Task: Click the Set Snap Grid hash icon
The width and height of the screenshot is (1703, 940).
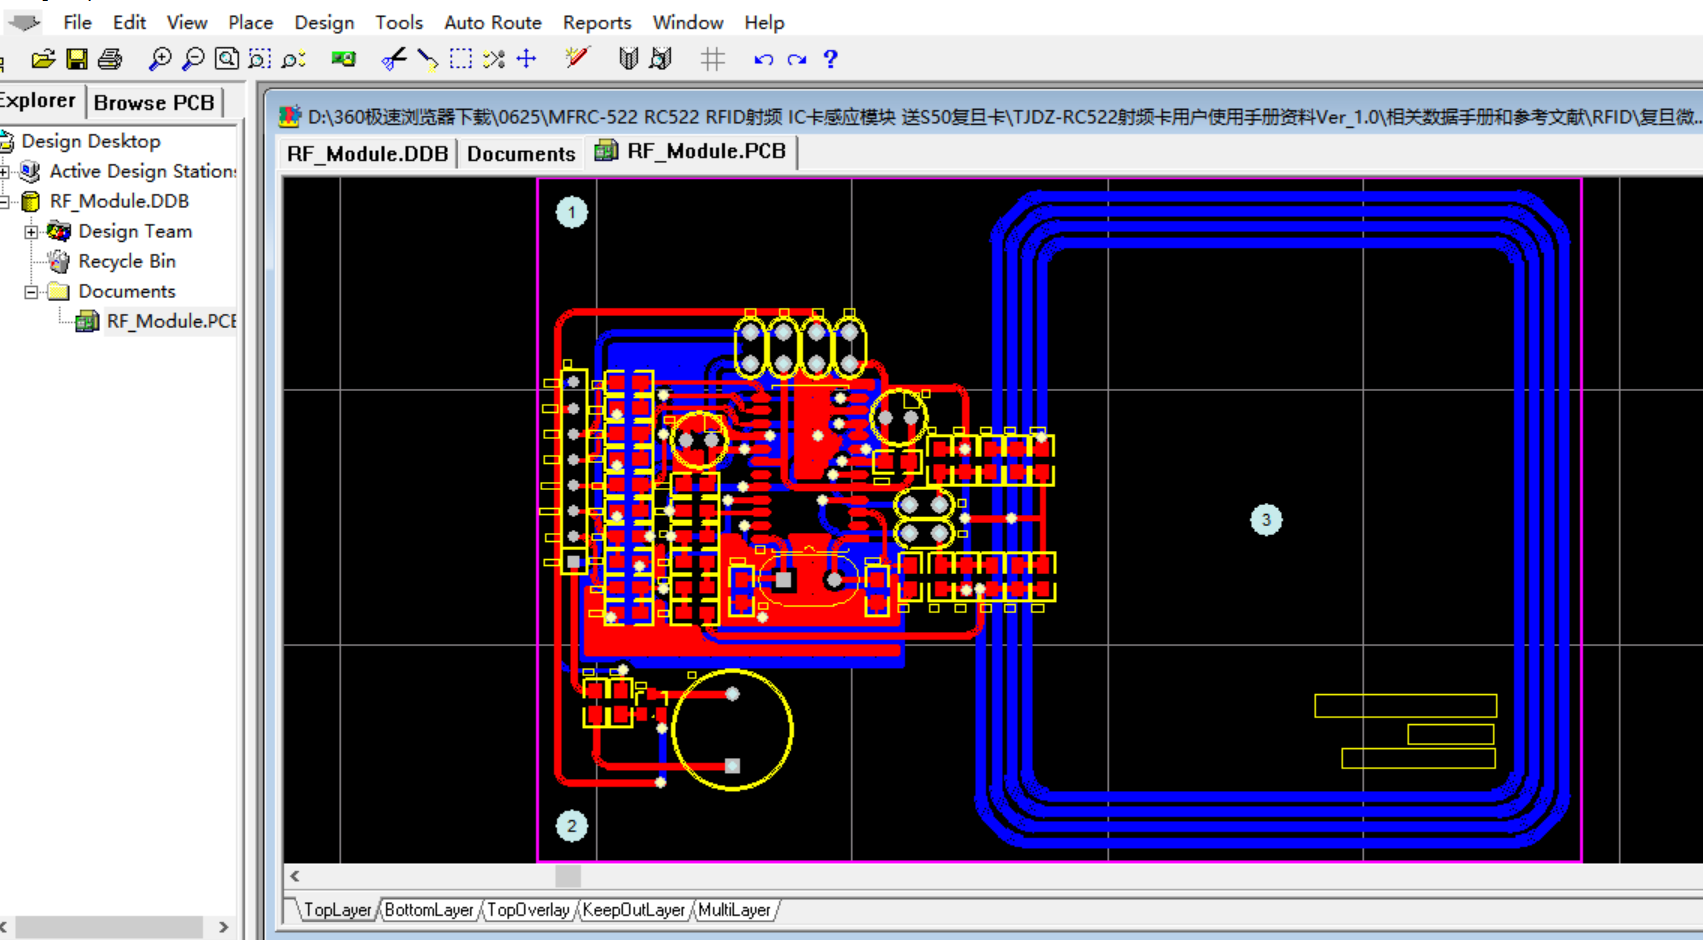Action: click(713, 59)
